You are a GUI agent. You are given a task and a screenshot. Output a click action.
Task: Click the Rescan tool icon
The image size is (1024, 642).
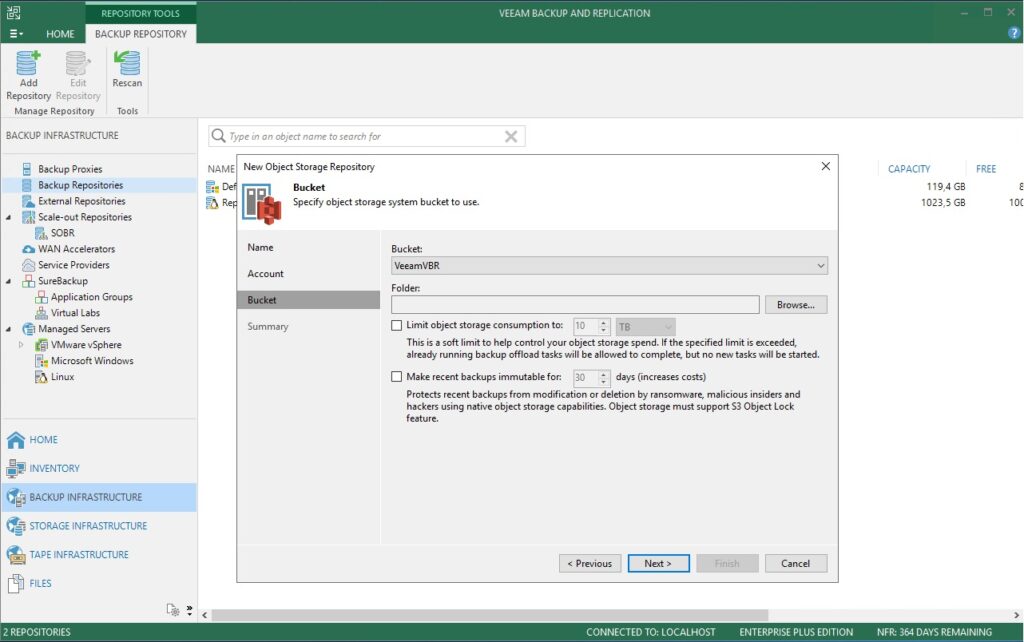[127, 64]
